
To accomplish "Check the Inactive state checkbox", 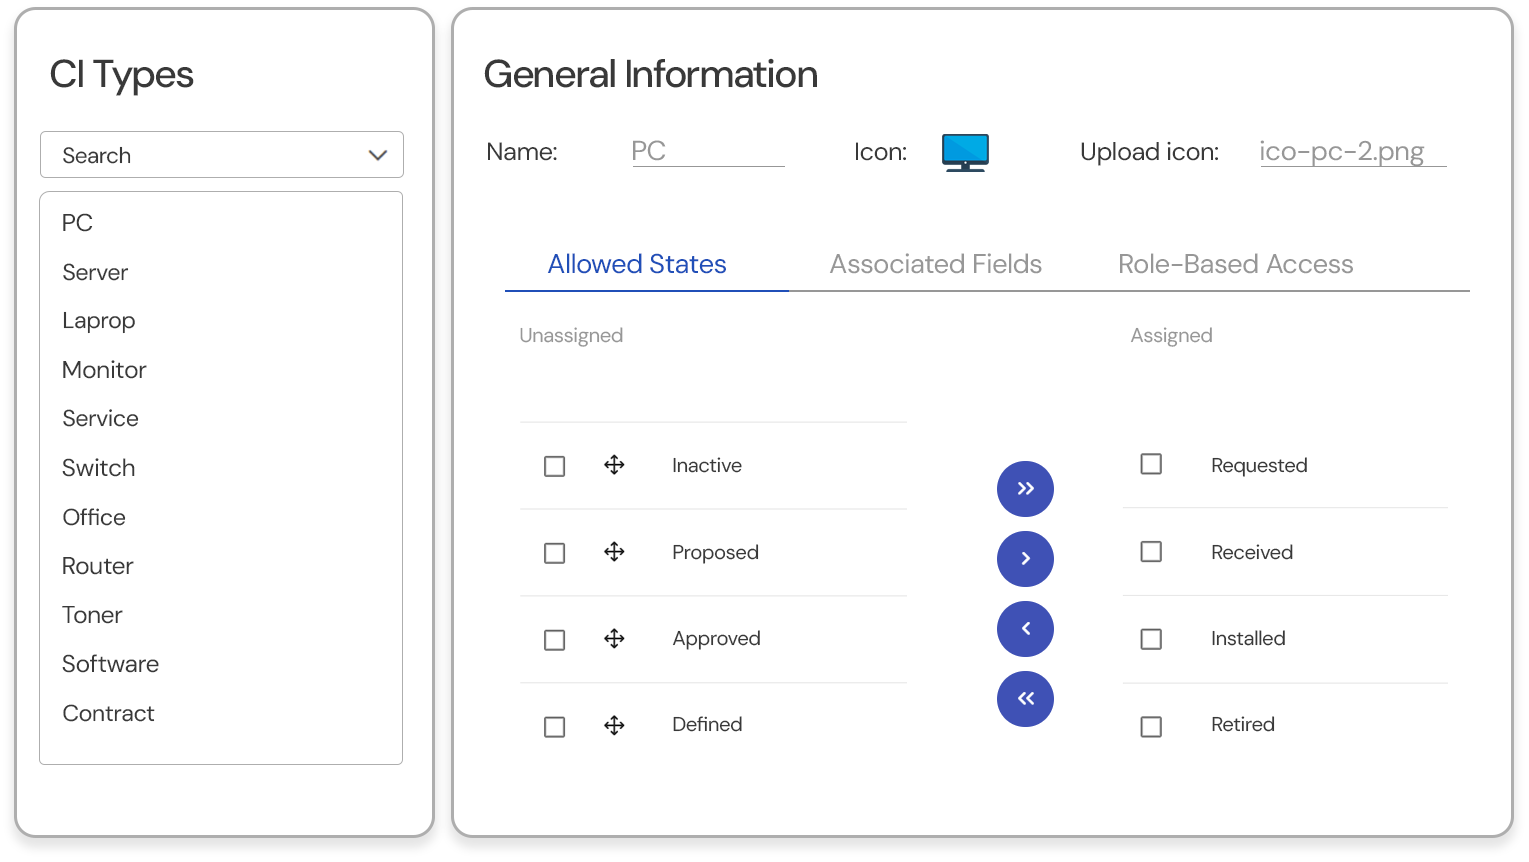I will pos(554,466).
